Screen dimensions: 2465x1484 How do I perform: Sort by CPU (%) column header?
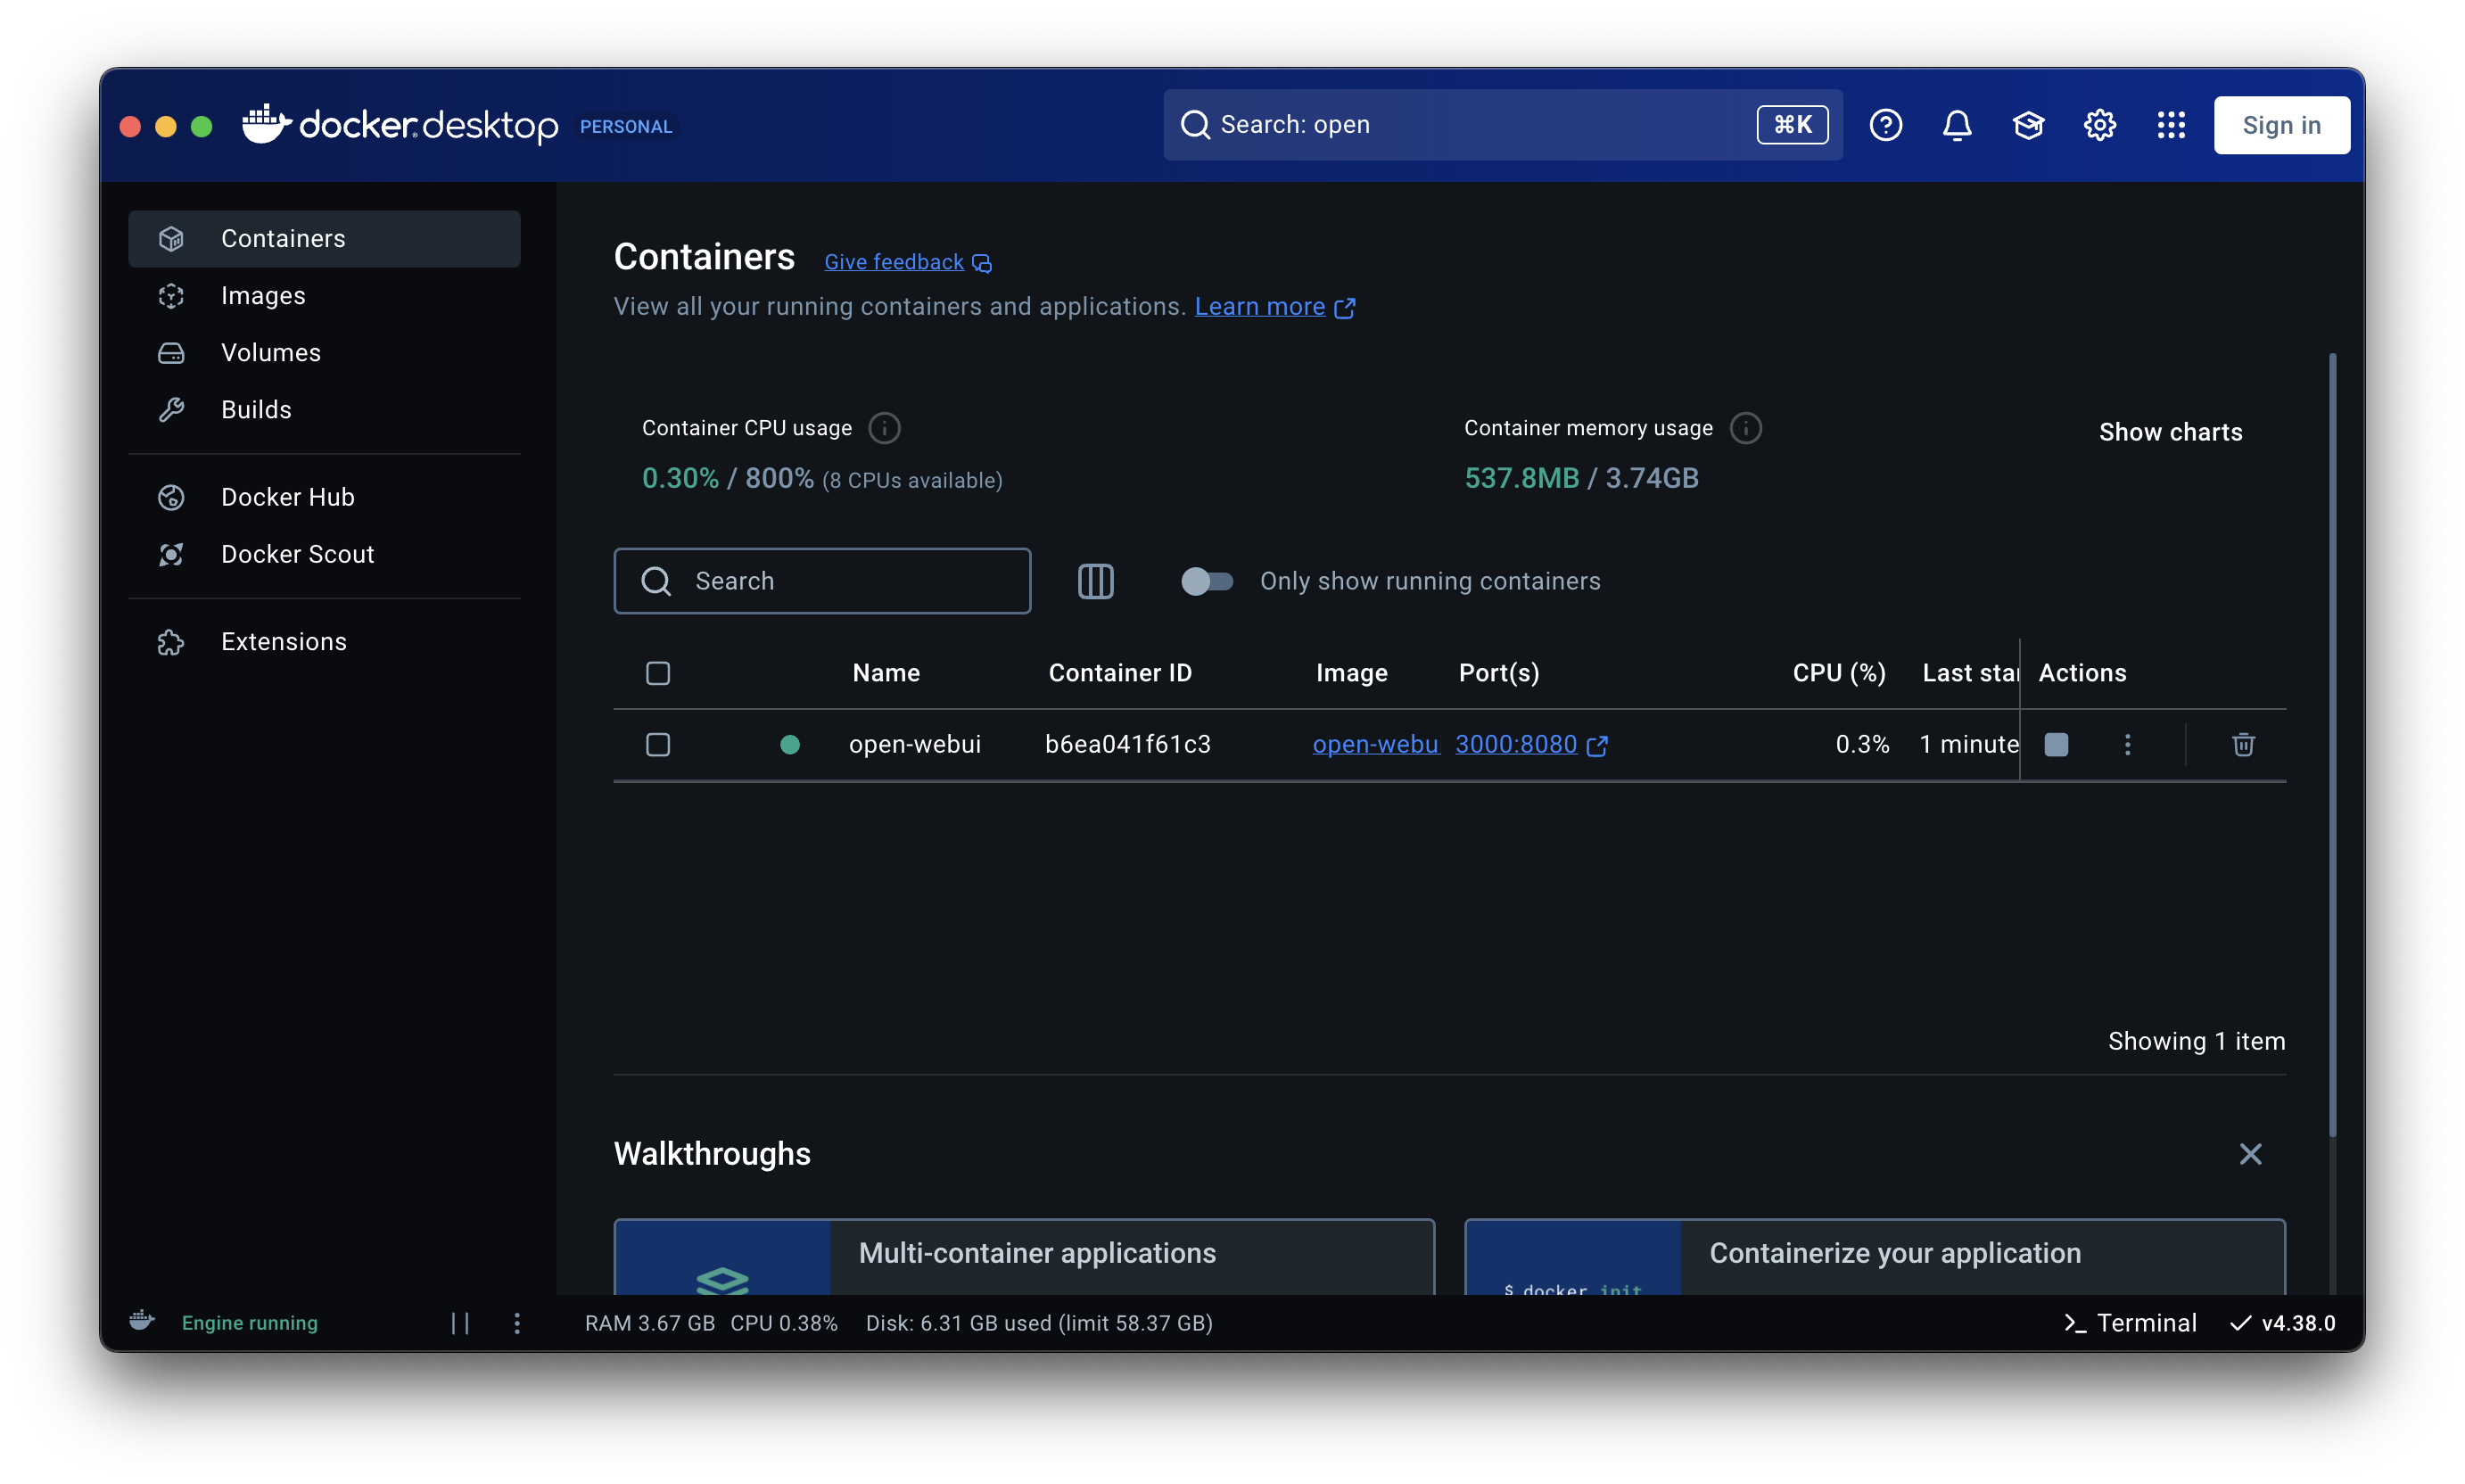pos(1838,673)
